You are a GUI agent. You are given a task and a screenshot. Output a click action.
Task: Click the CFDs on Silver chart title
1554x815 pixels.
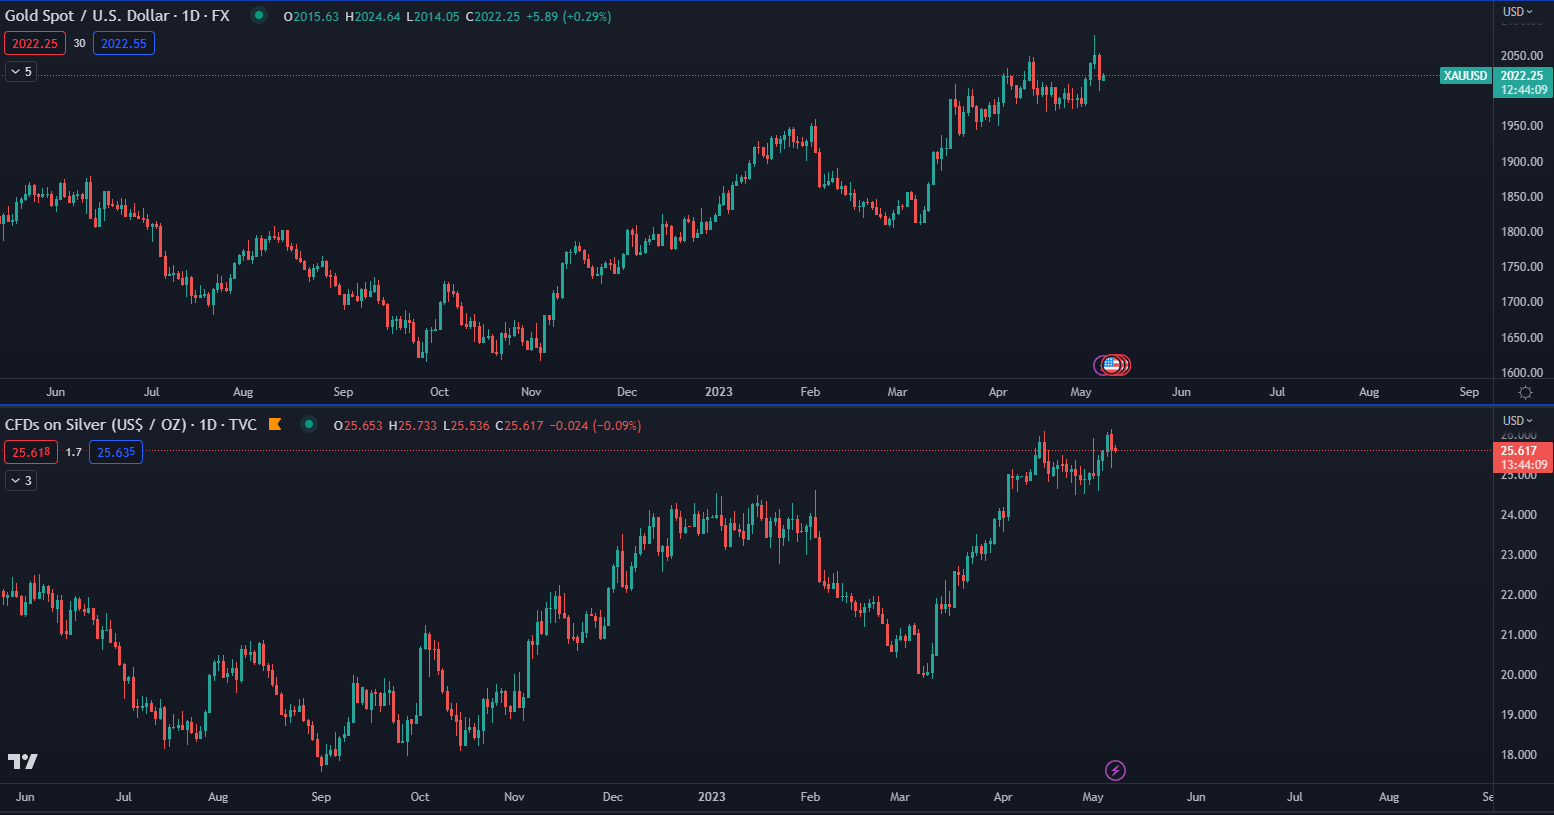pyautogui.click(x=130, y=425)
